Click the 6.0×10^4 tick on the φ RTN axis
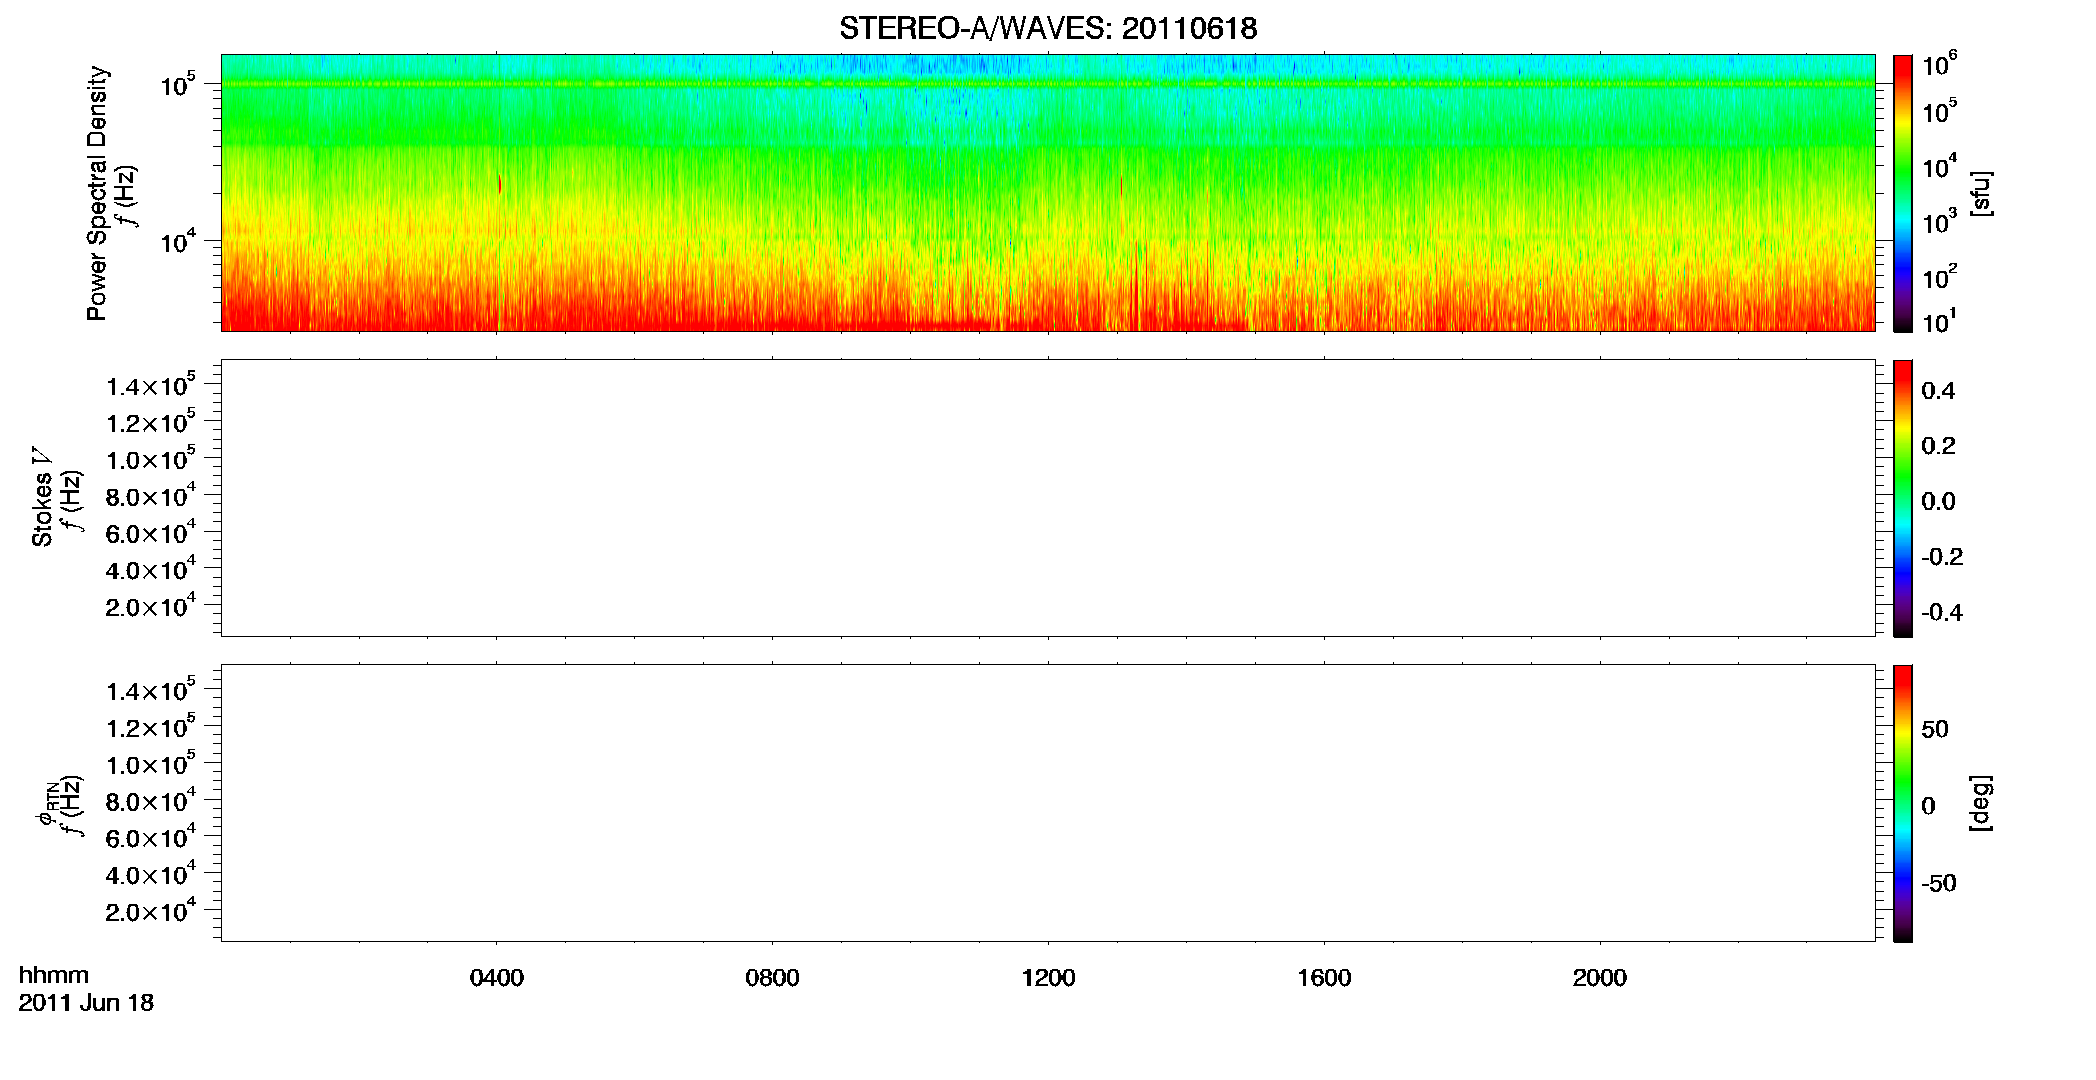 pos(150,838)
